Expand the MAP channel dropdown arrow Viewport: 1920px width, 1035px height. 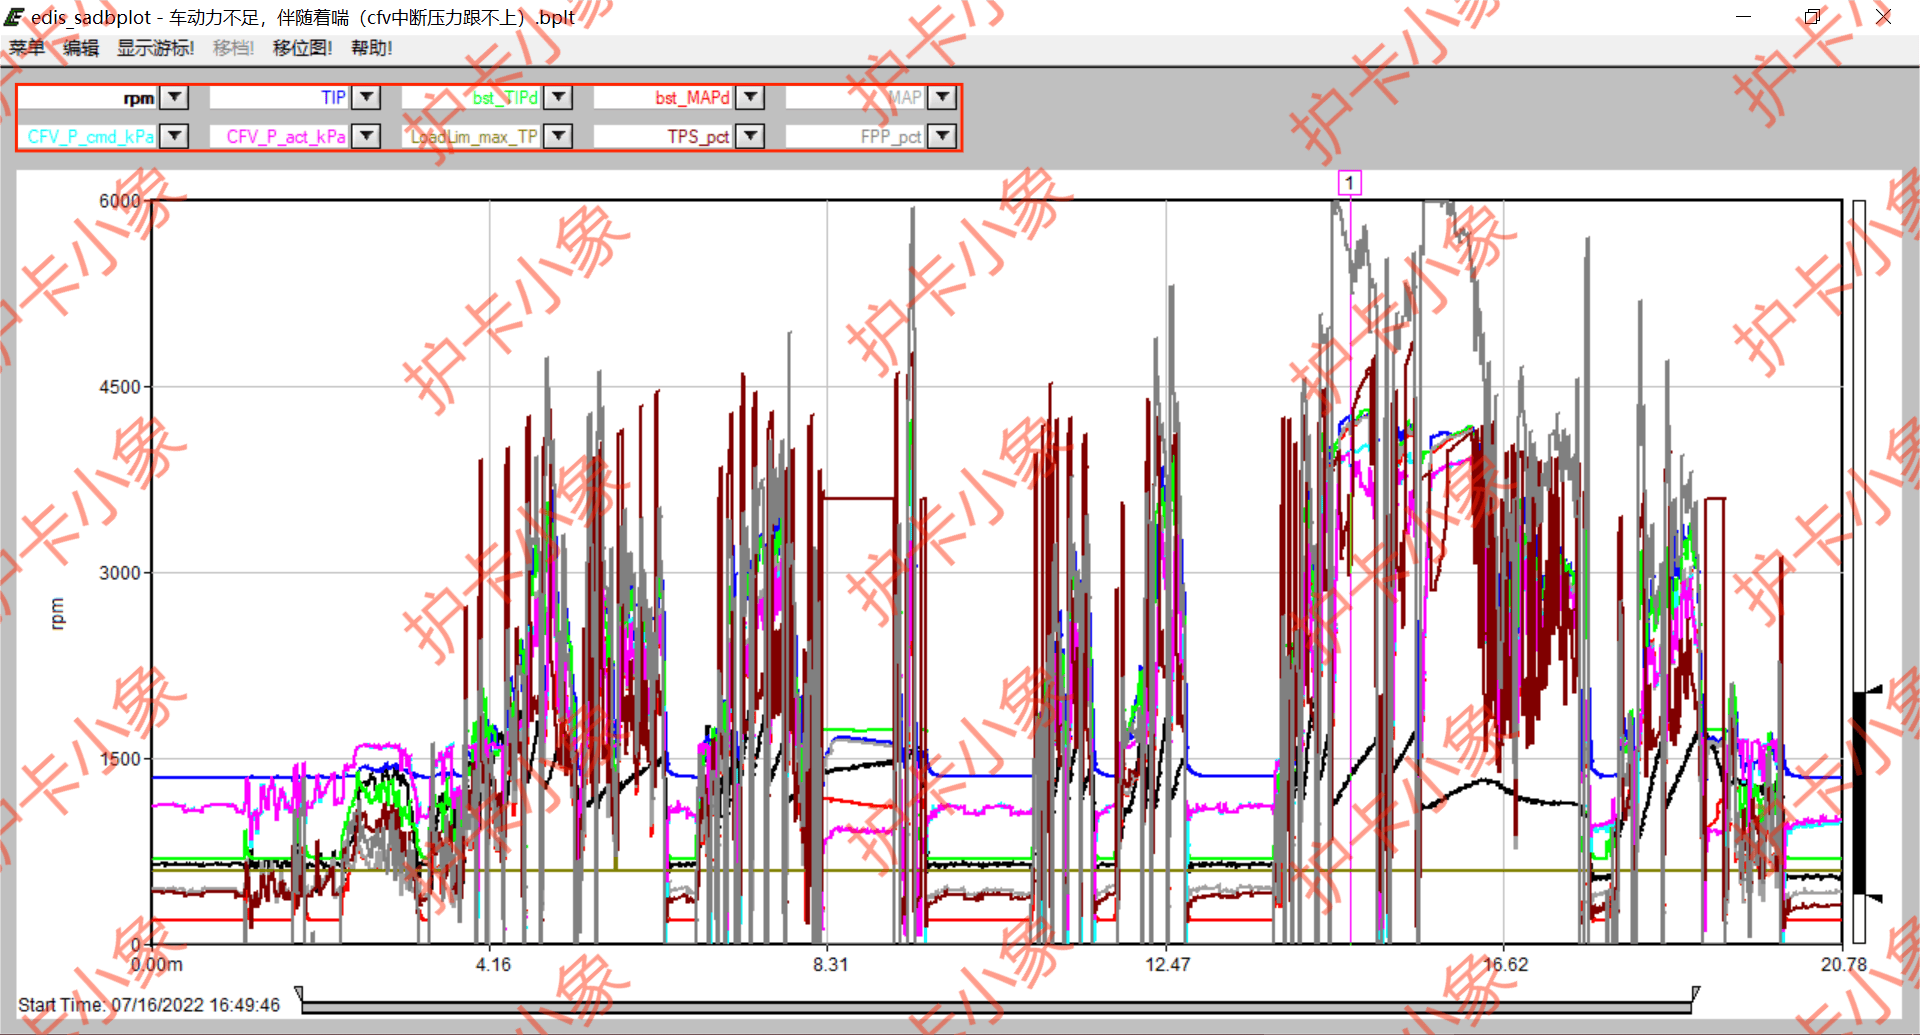point(942,97)
